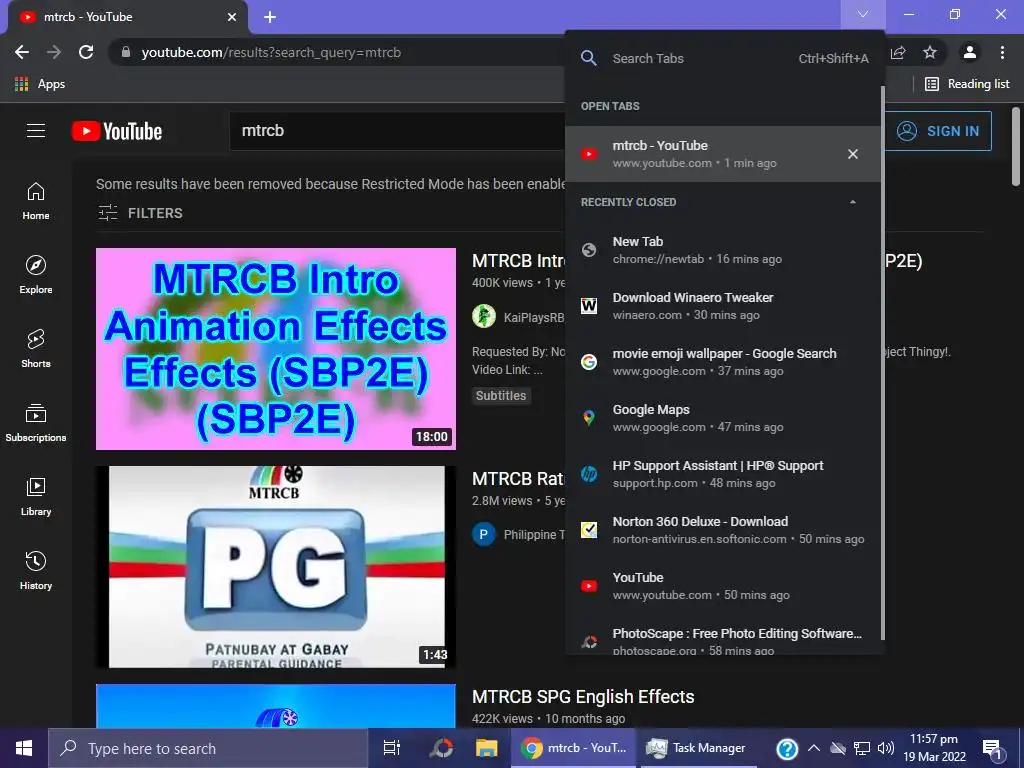Click the YouTube logo
The image size is (1024, 768).
(x=117, y=131)
